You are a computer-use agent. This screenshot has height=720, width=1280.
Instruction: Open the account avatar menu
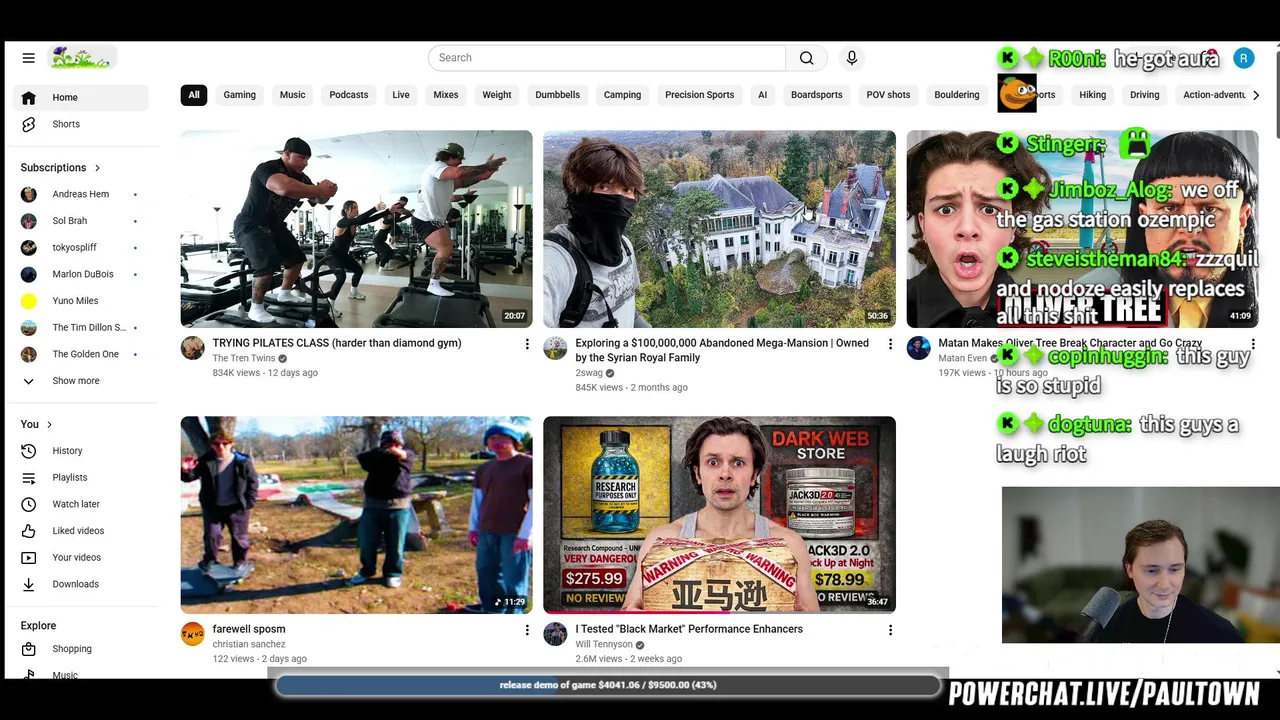coord(1243,58)
